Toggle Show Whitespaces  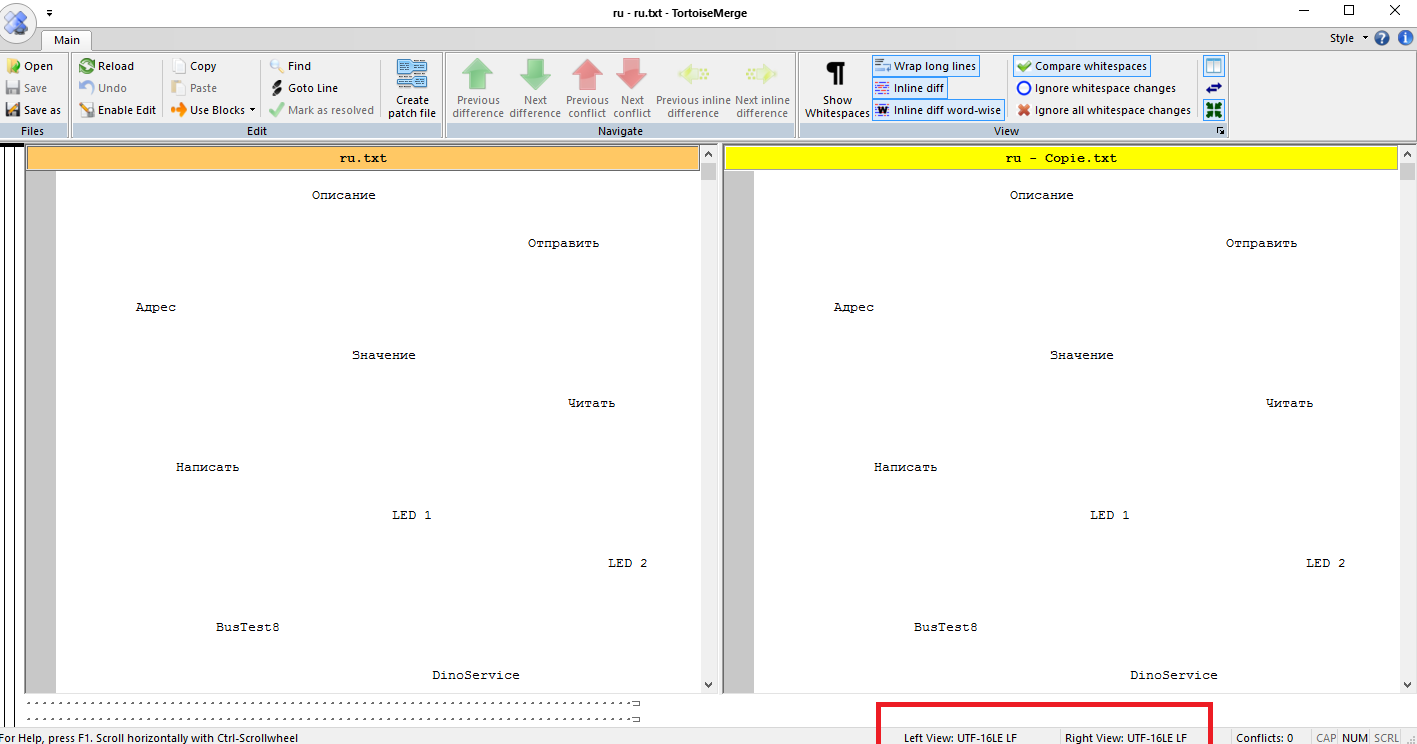[836, 88]
